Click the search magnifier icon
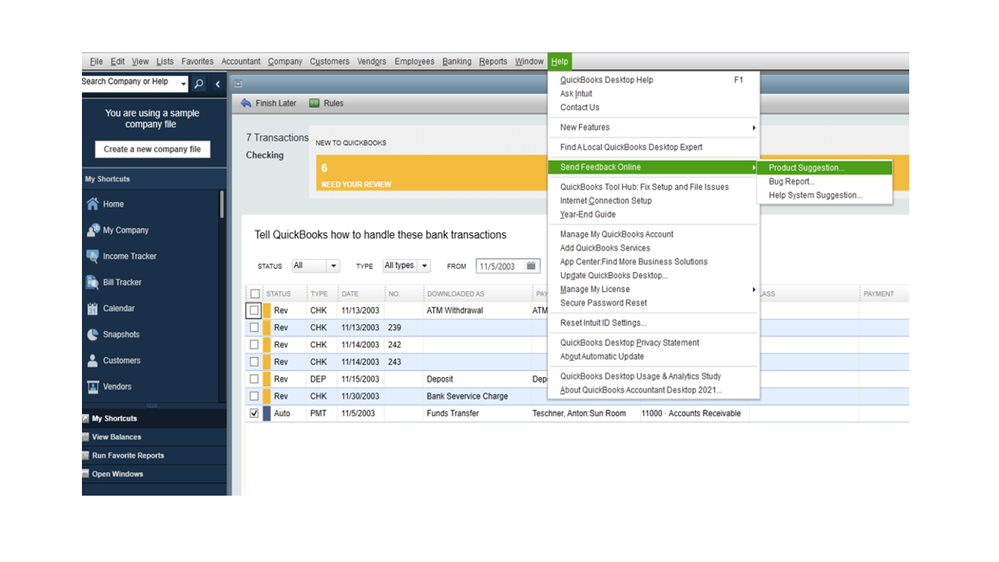 [199, 83]
